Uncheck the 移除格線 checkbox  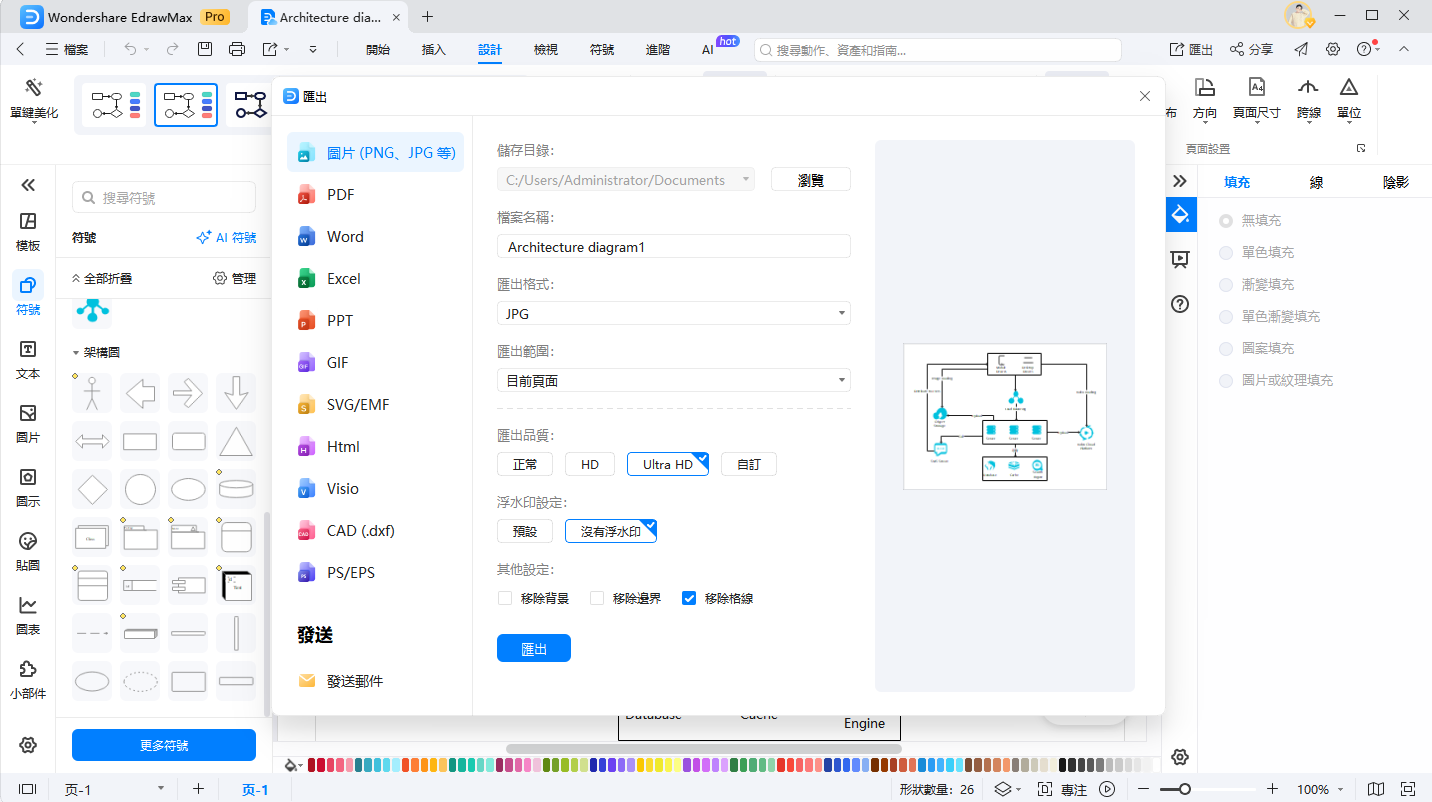coord(689,599)
